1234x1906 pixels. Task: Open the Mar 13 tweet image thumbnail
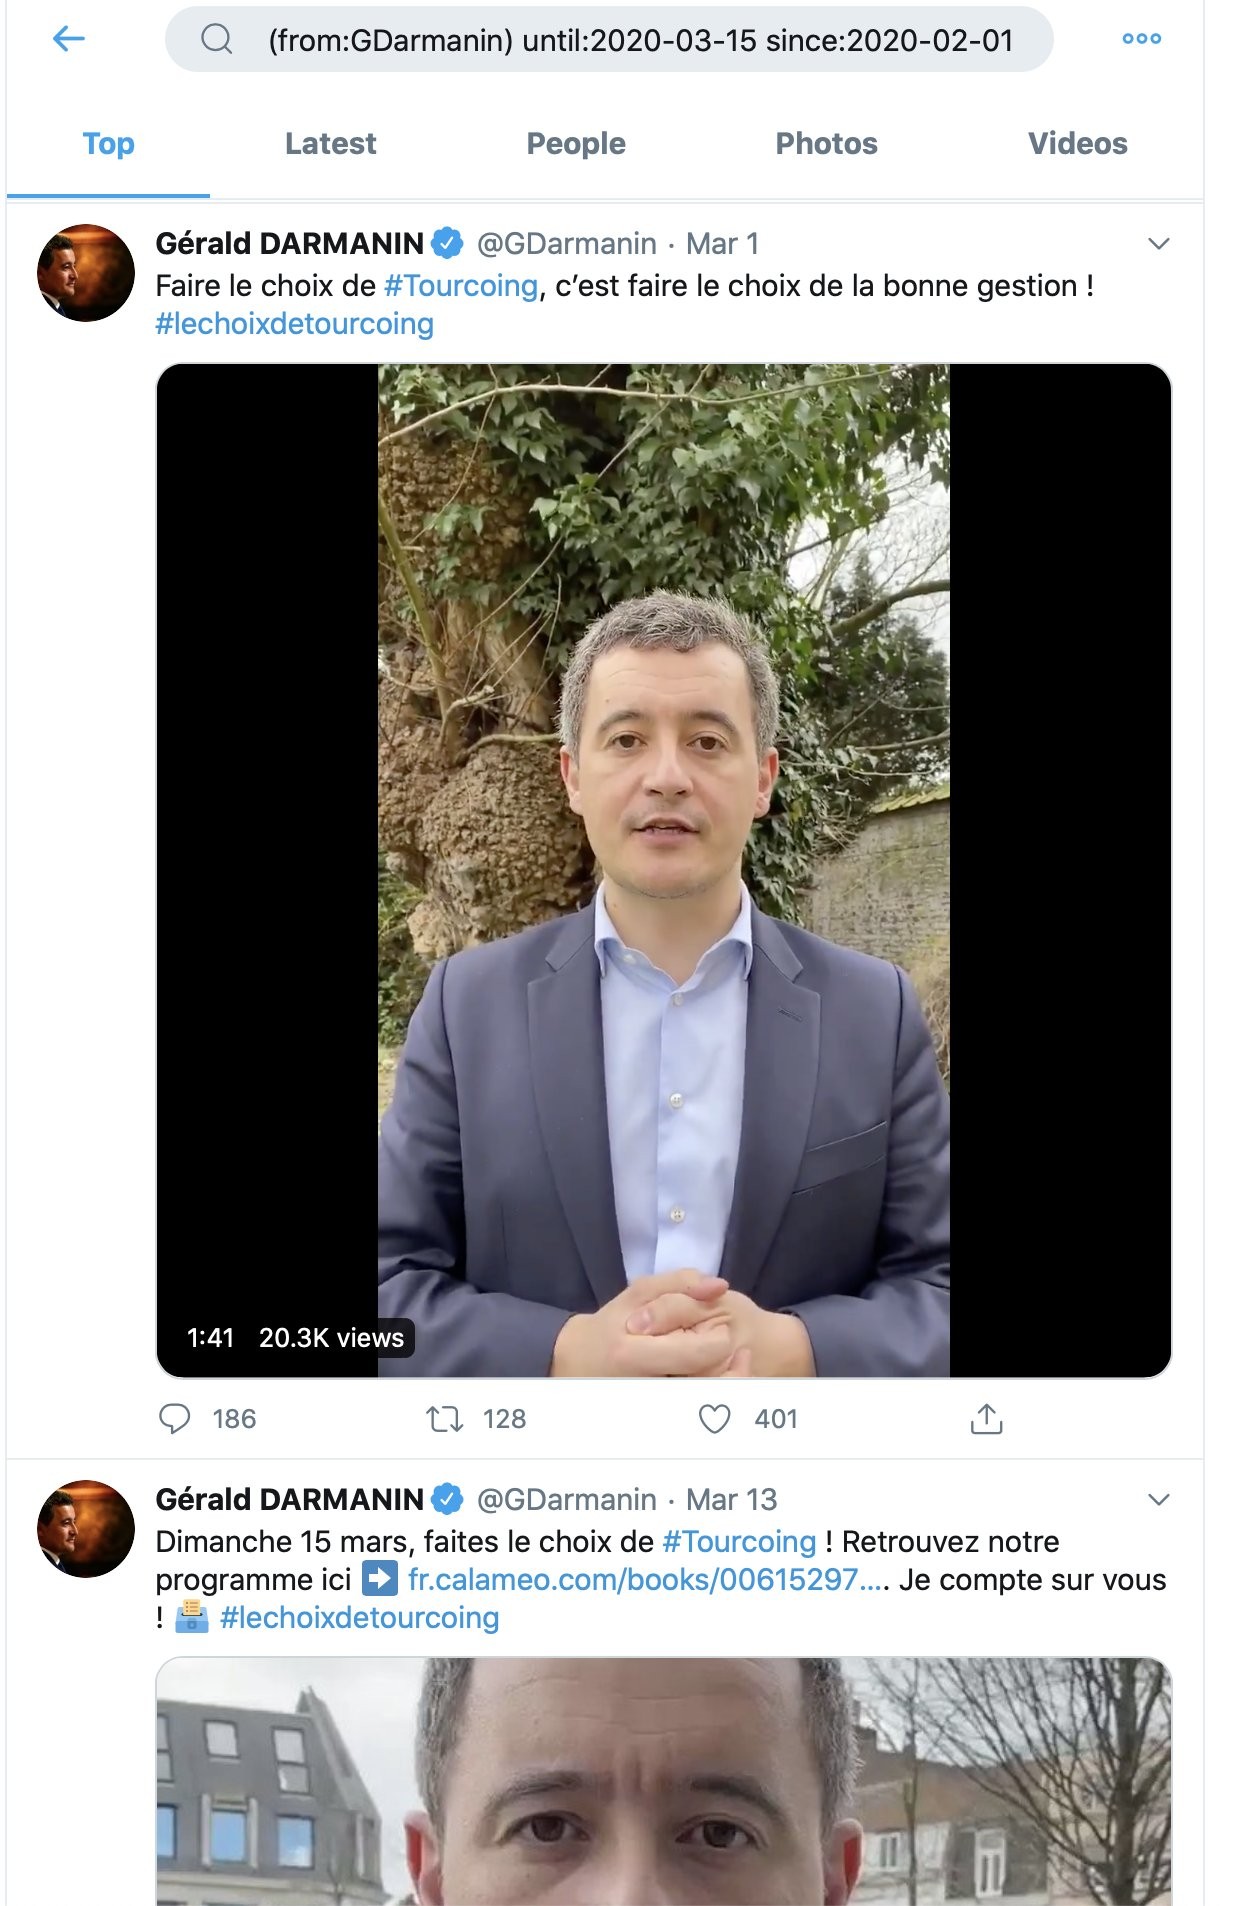664,1781
